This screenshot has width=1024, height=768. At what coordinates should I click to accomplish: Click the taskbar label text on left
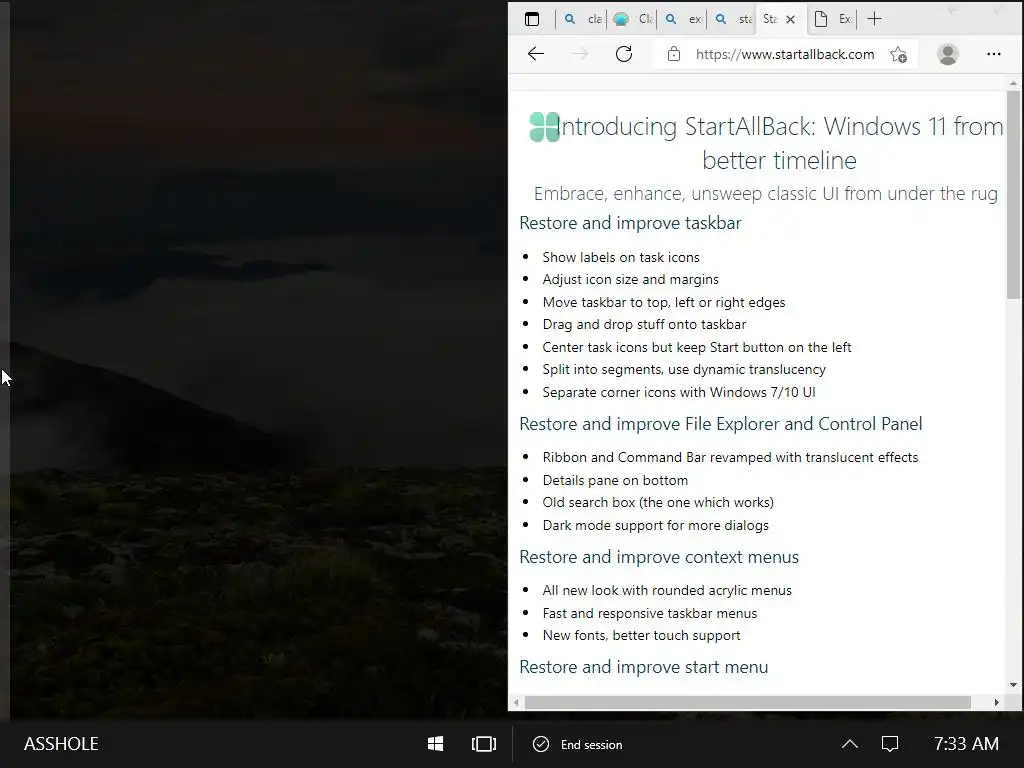pos(61,744)
